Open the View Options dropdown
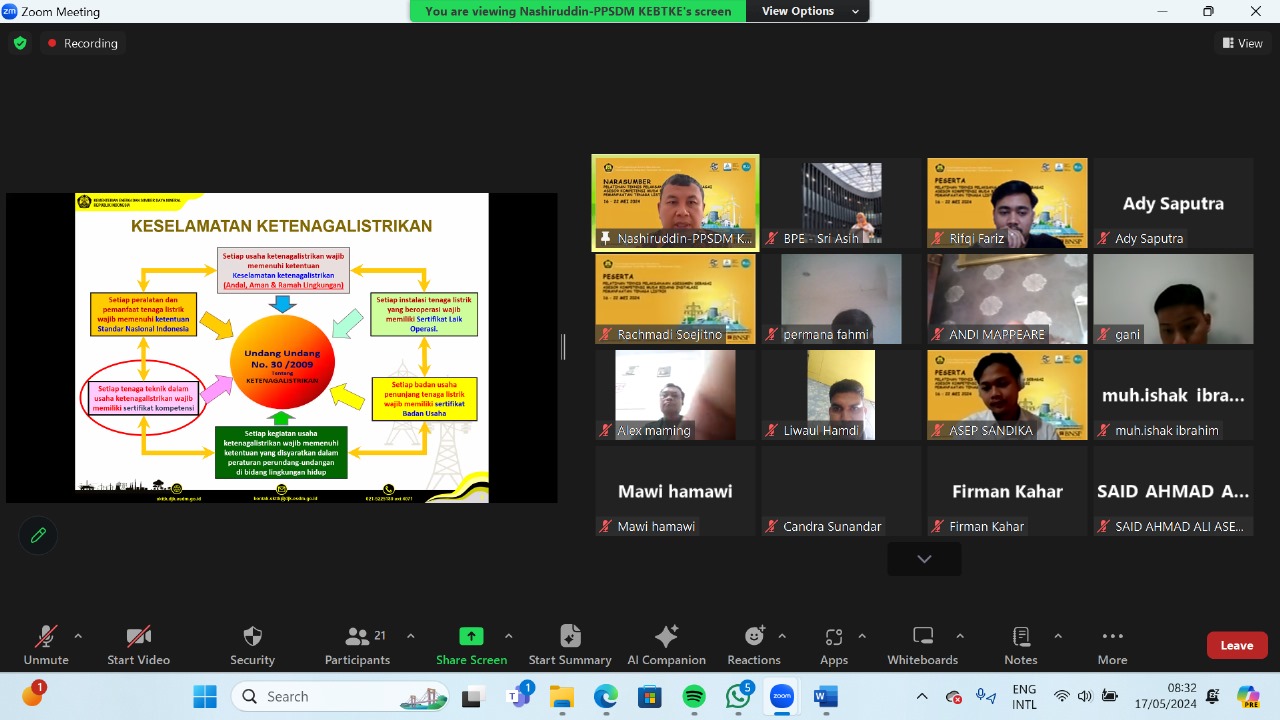This screenshot has width=1280, height=720. pyautogui.click(x=810, y=11)
